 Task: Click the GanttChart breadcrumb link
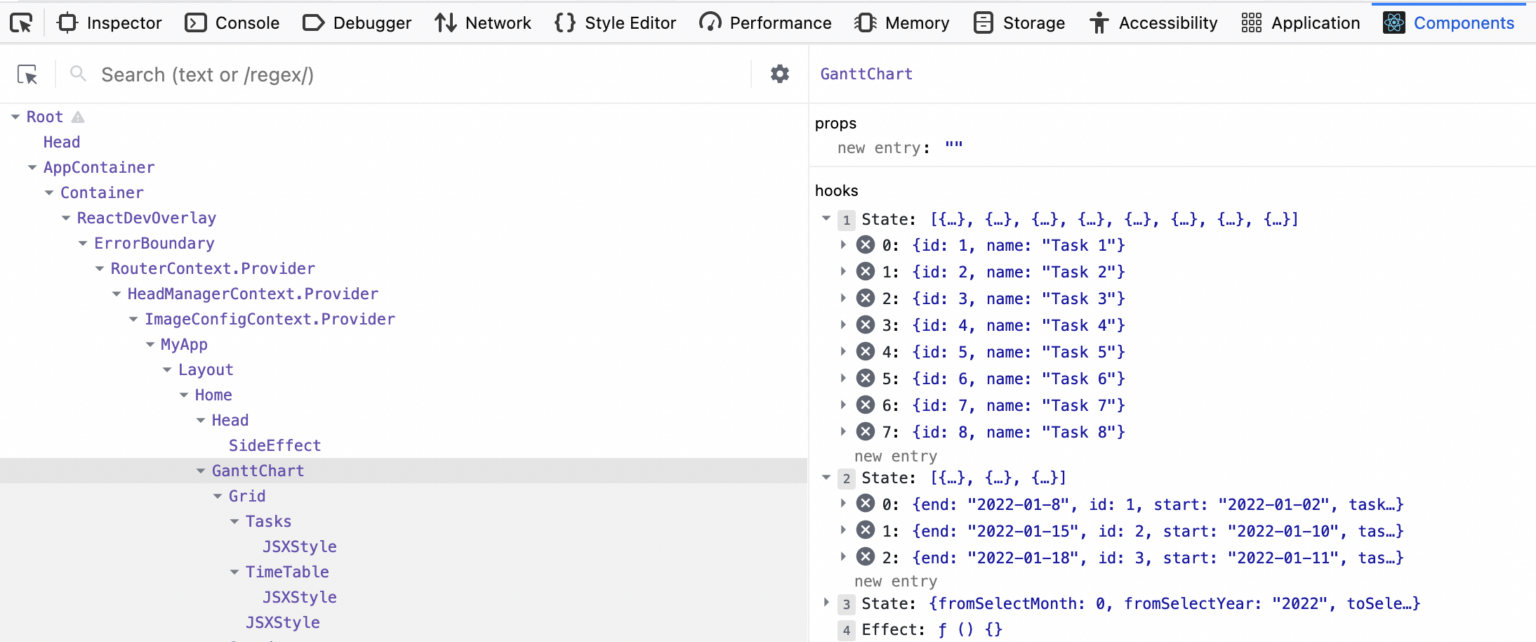[866, 73]
